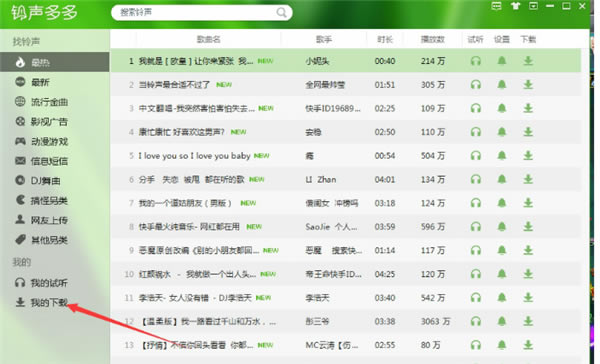Click song title I love you so I love you baby
The image size is (600, 364).
[x=194, y=156]
